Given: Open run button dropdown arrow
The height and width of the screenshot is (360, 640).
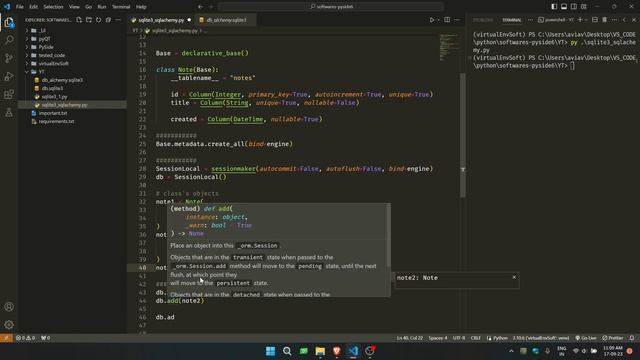Looking at the screenshot, I should (438, 20).
